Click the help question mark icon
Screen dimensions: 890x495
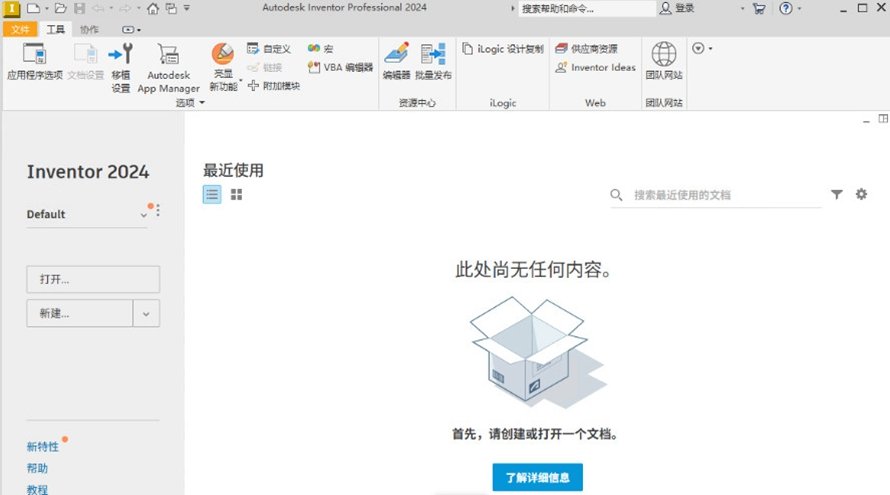click(786, 9)
